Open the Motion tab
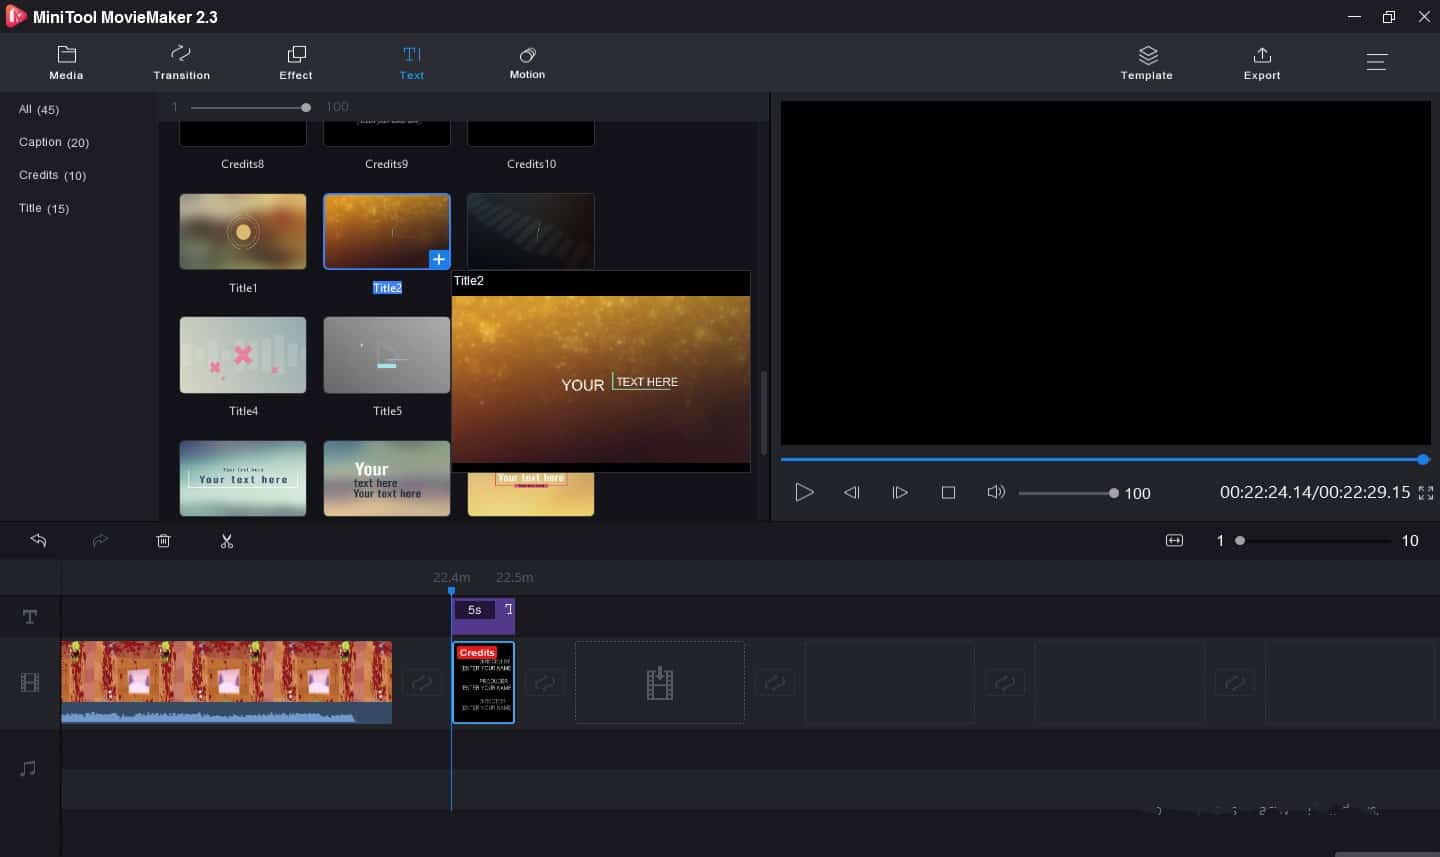This screenshot has height=857, width=1440. pos(527,62)
